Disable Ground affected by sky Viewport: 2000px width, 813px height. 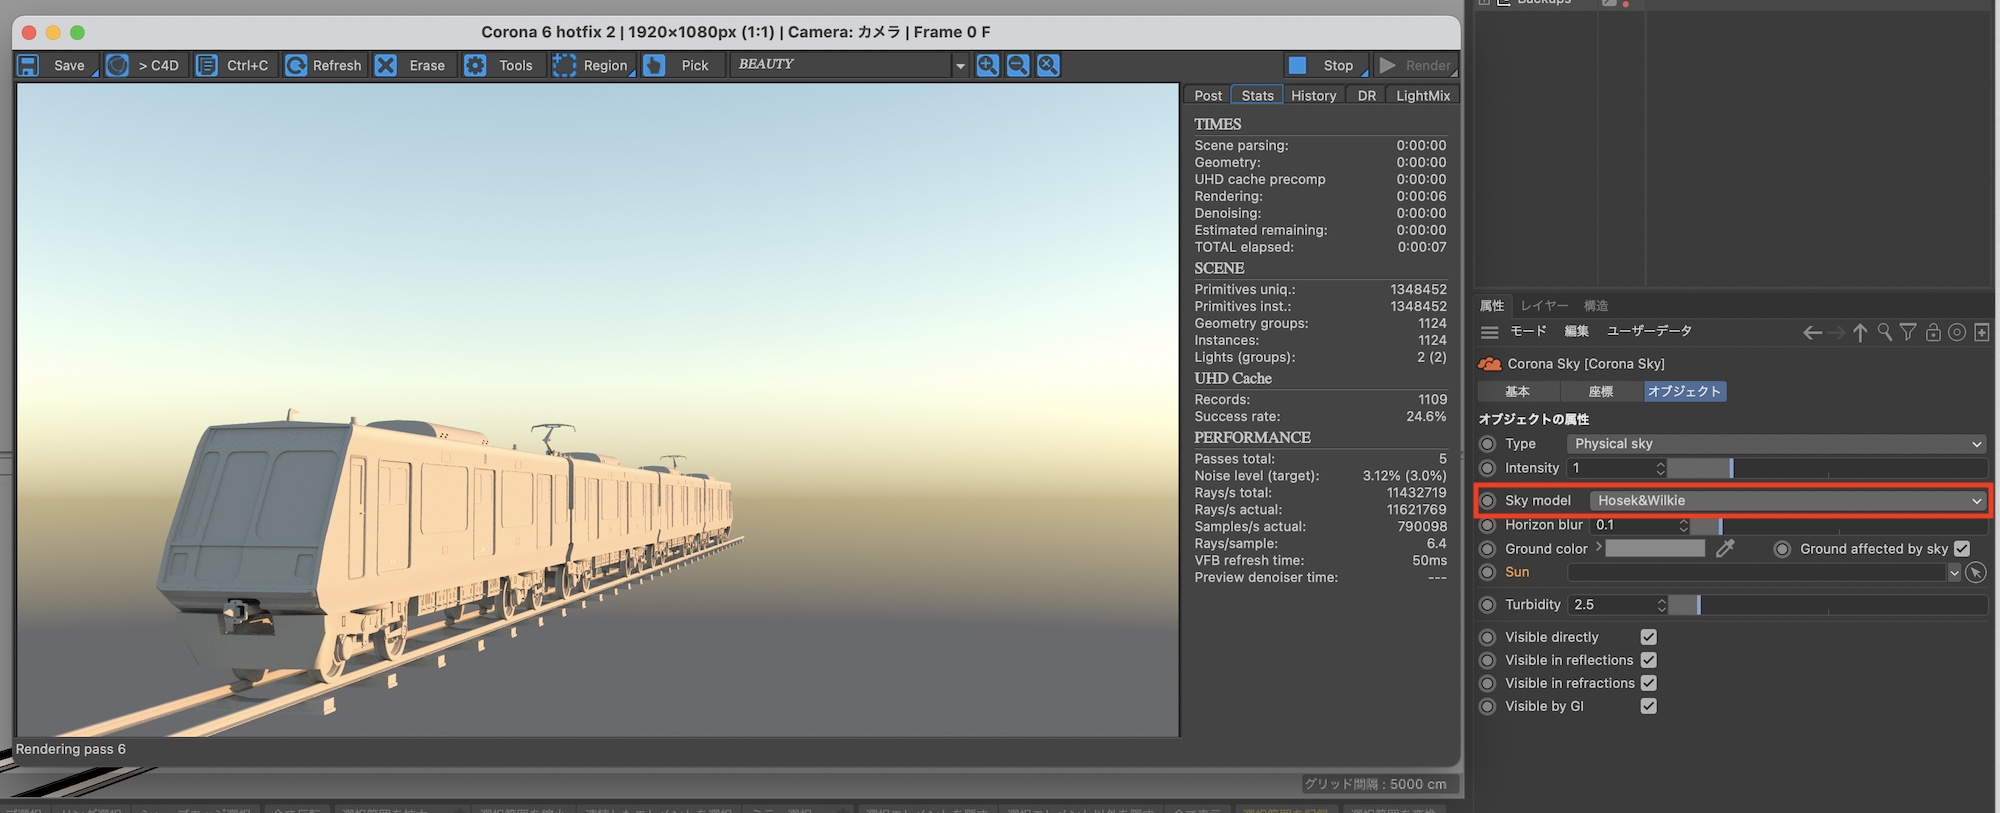click(x=1961, y=548)
